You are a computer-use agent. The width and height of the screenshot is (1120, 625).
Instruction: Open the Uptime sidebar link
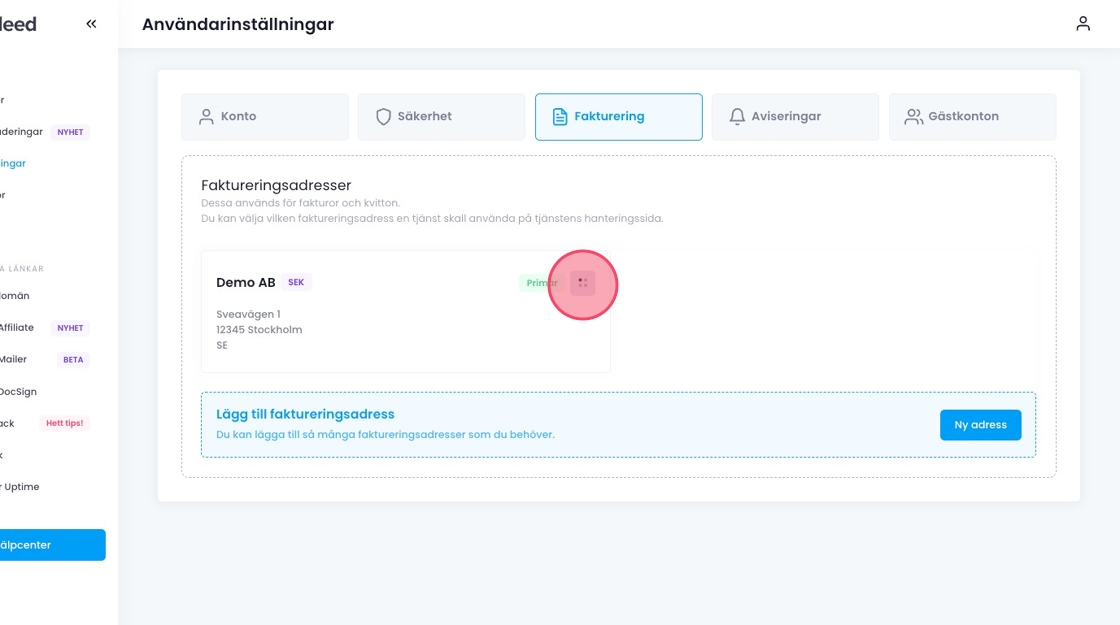tap(20, 487)
